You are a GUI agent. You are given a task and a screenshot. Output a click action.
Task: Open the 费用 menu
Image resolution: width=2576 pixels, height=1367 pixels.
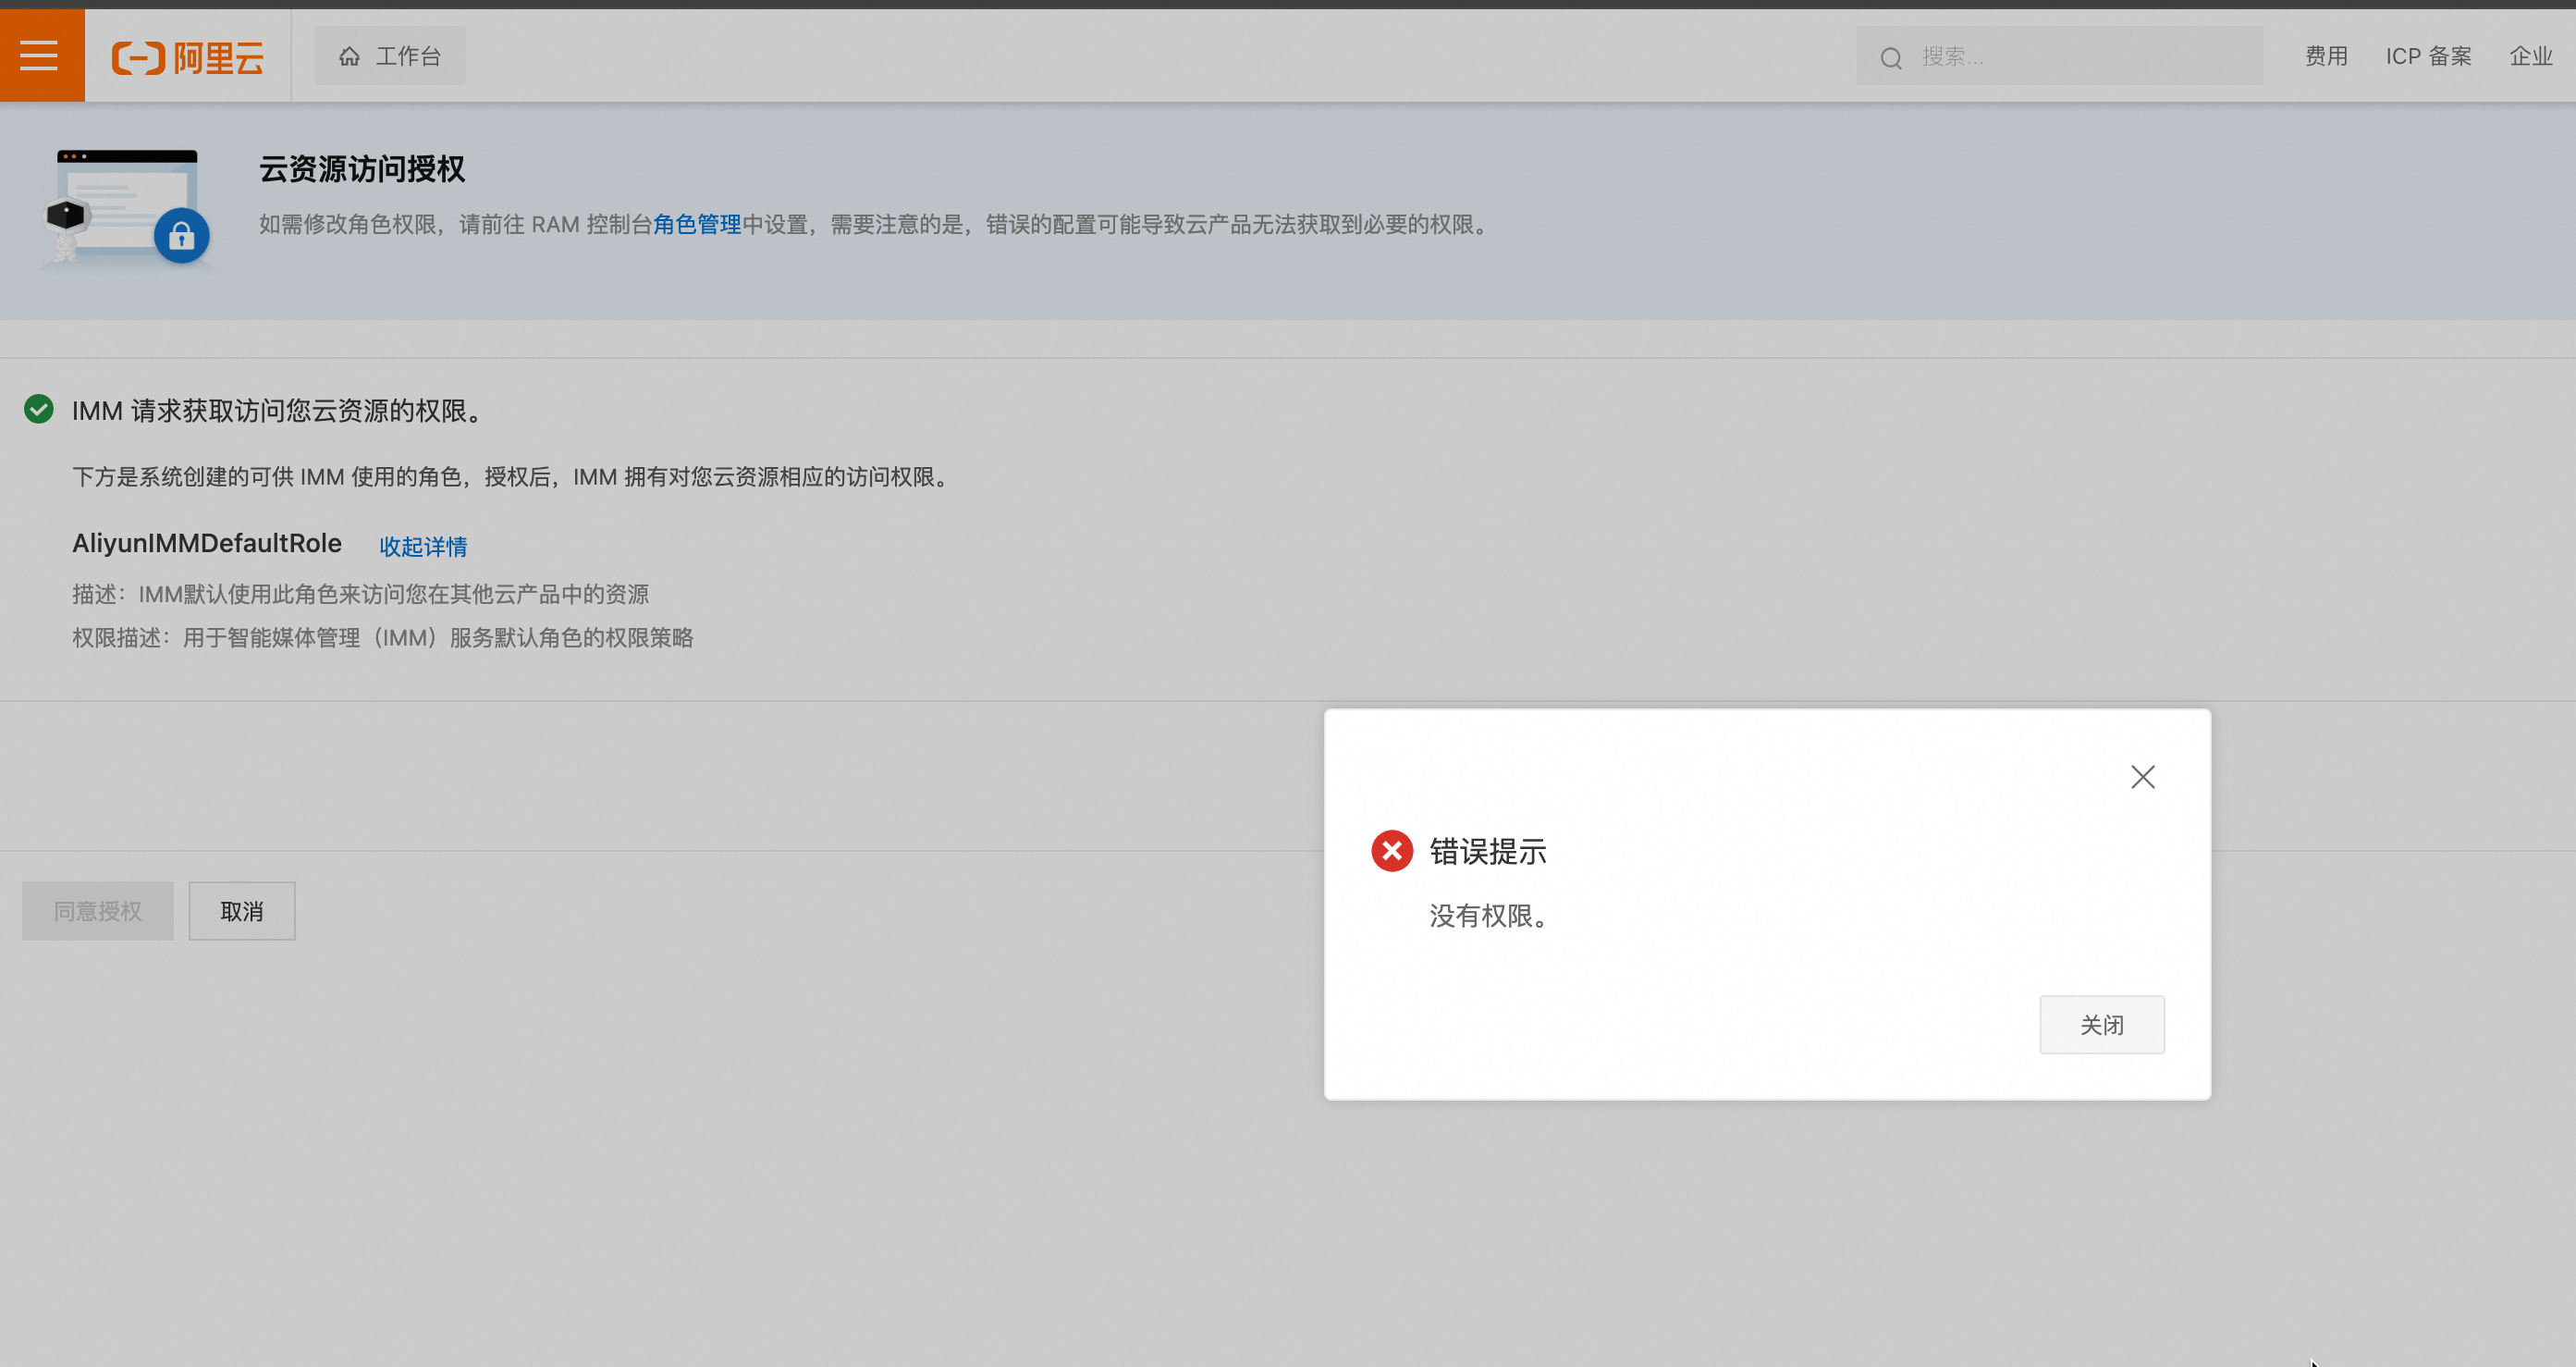click(x=2326, y=57)
